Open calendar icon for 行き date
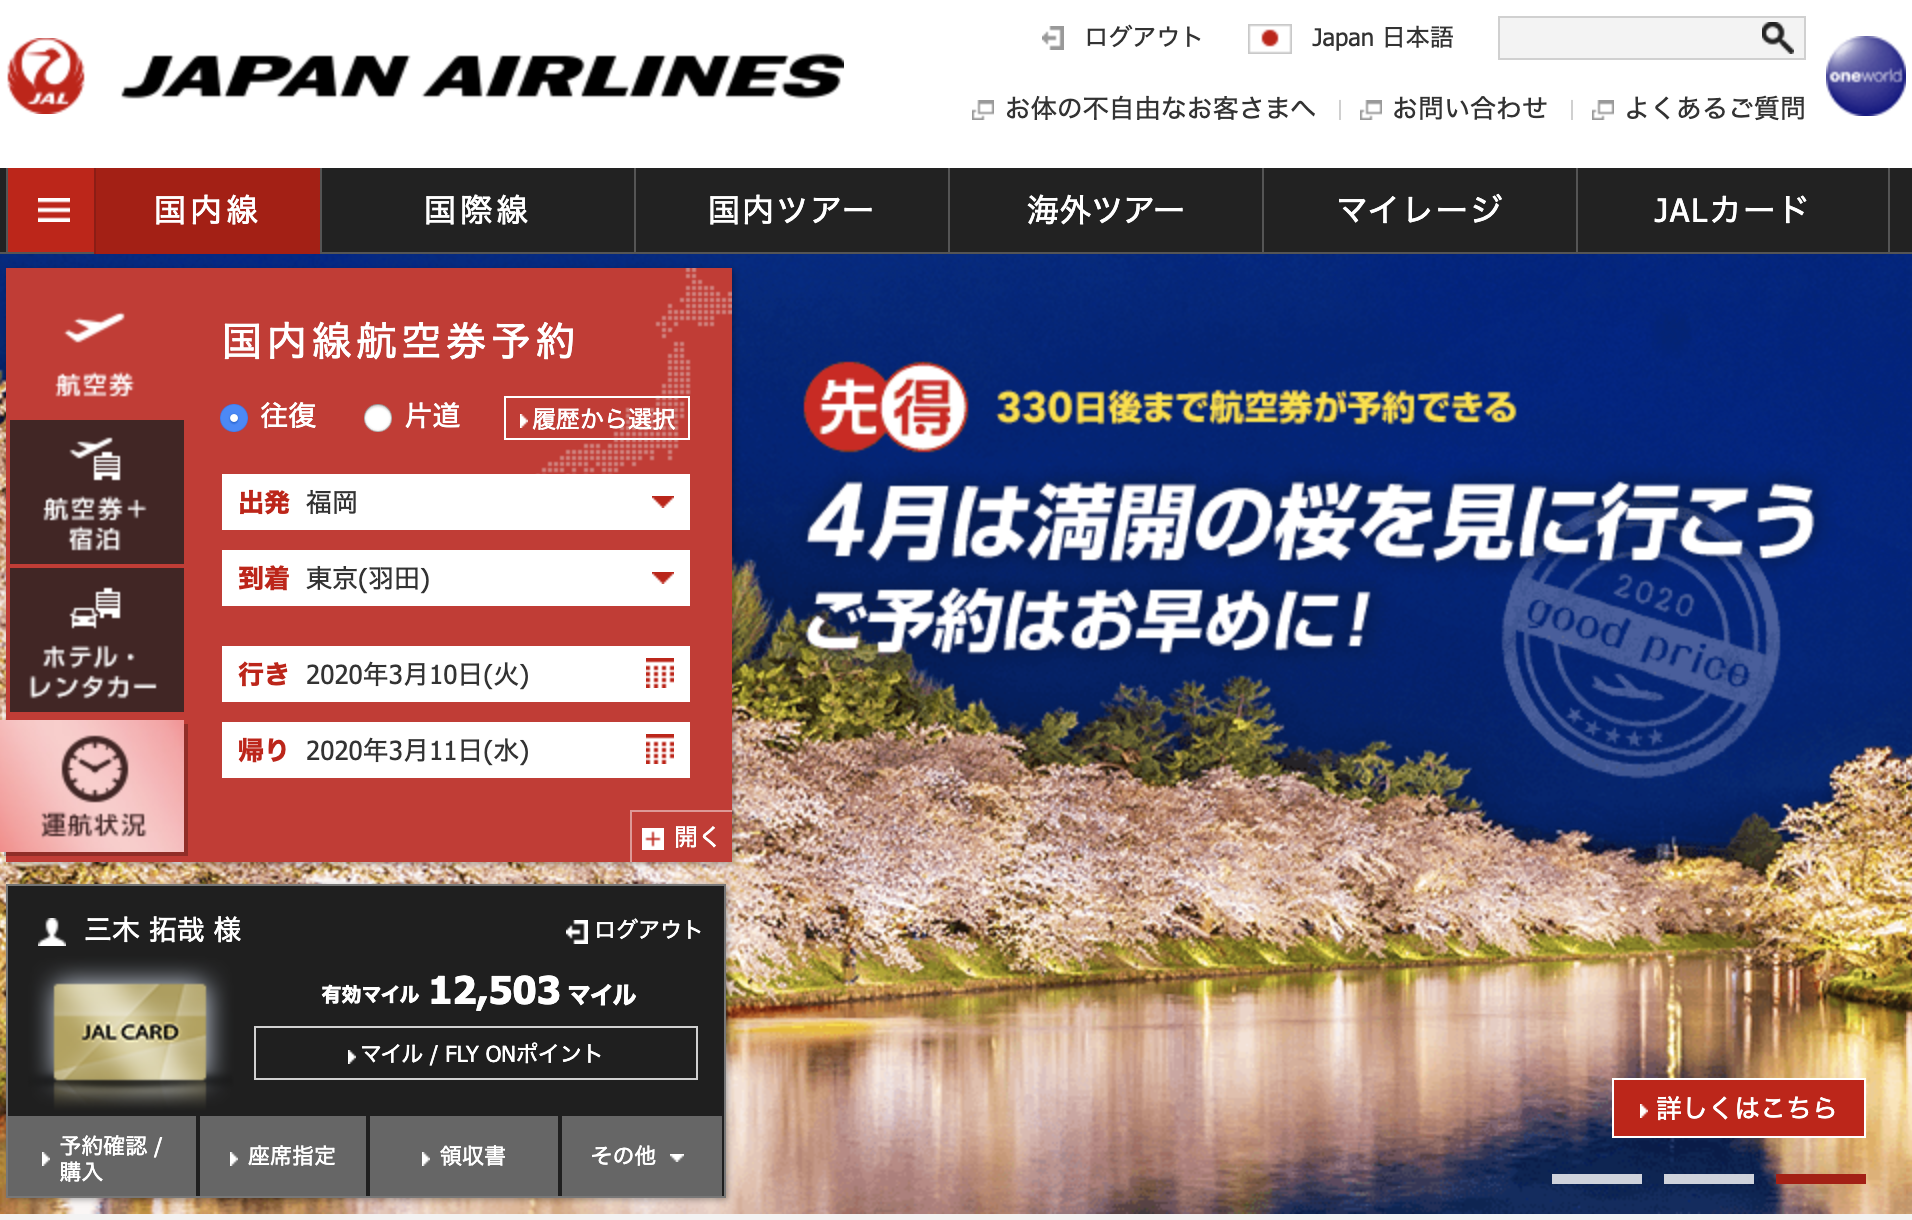 pos(660,673)
